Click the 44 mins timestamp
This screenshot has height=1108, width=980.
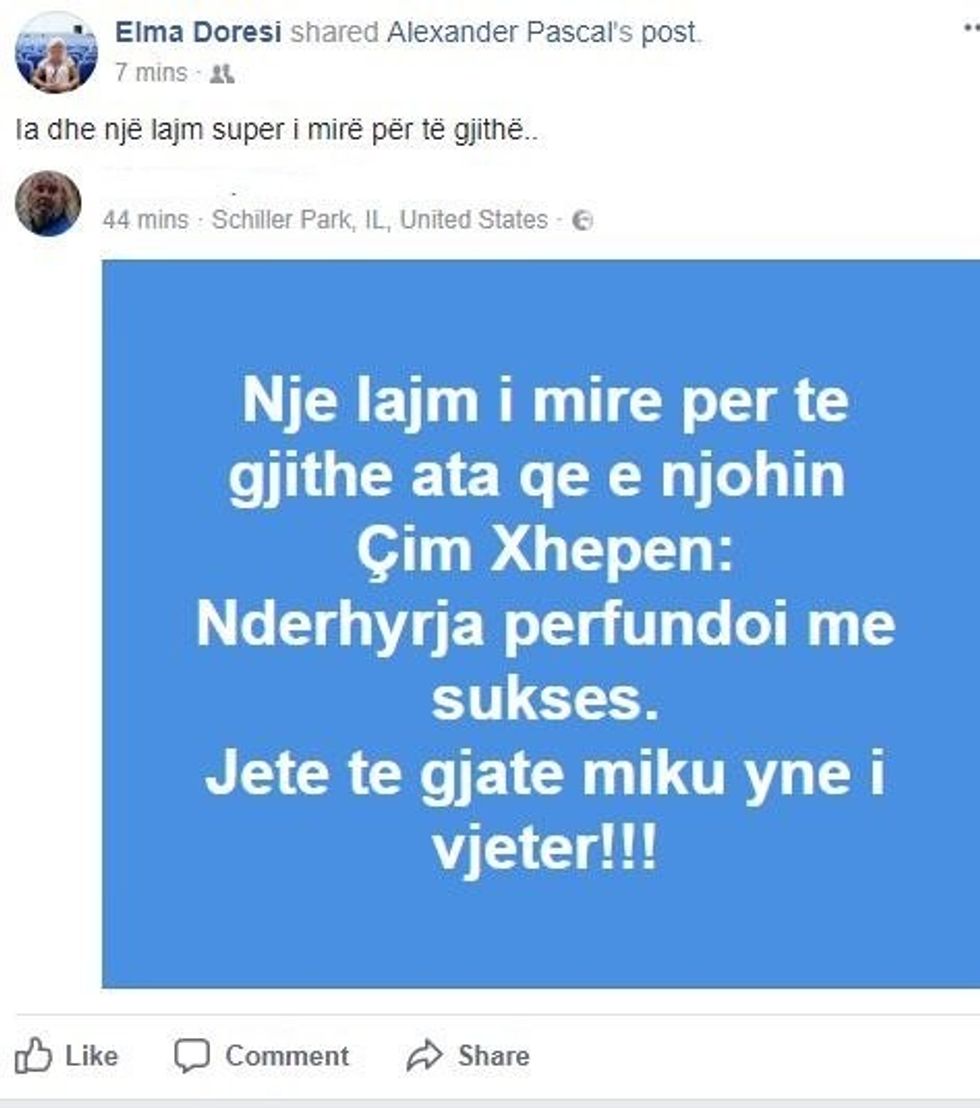pos(146,220)
